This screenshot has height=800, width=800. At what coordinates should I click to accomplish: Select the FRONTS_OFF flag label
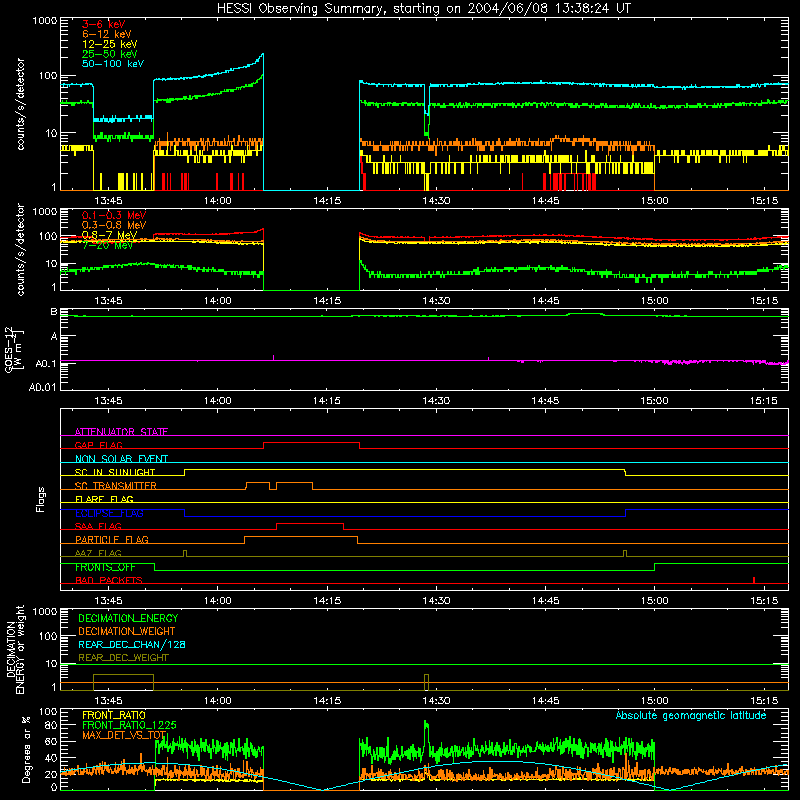click(105, 567)
